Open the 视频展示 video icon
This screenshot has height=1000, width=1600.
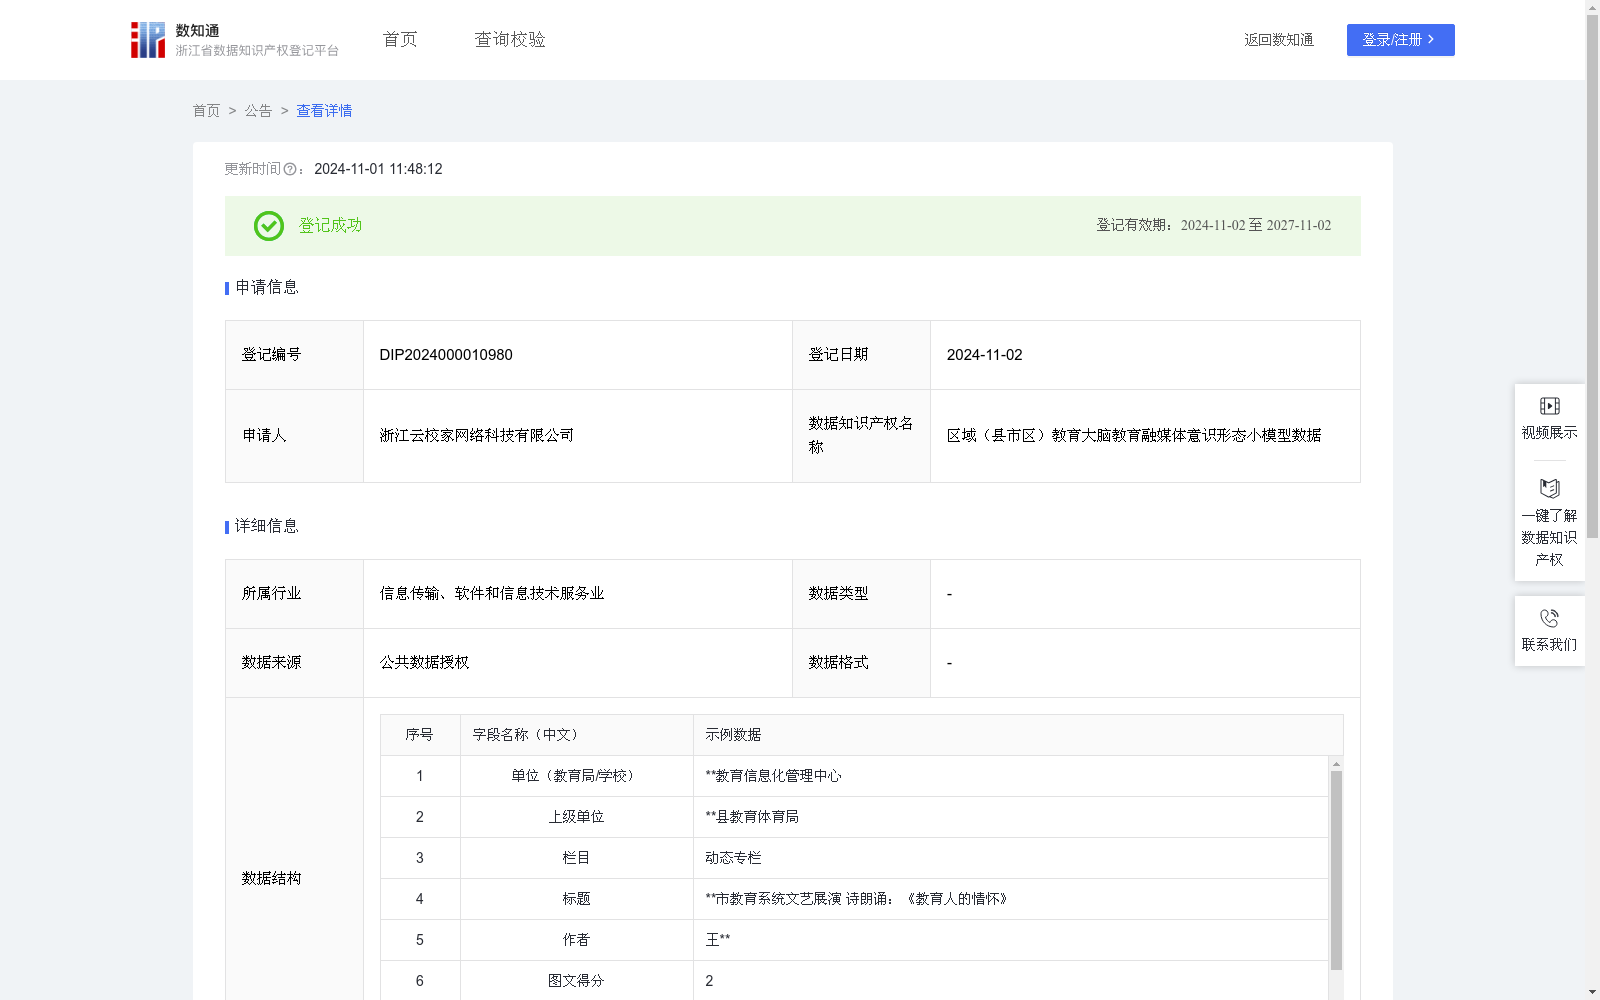[x=1549, y=406]
